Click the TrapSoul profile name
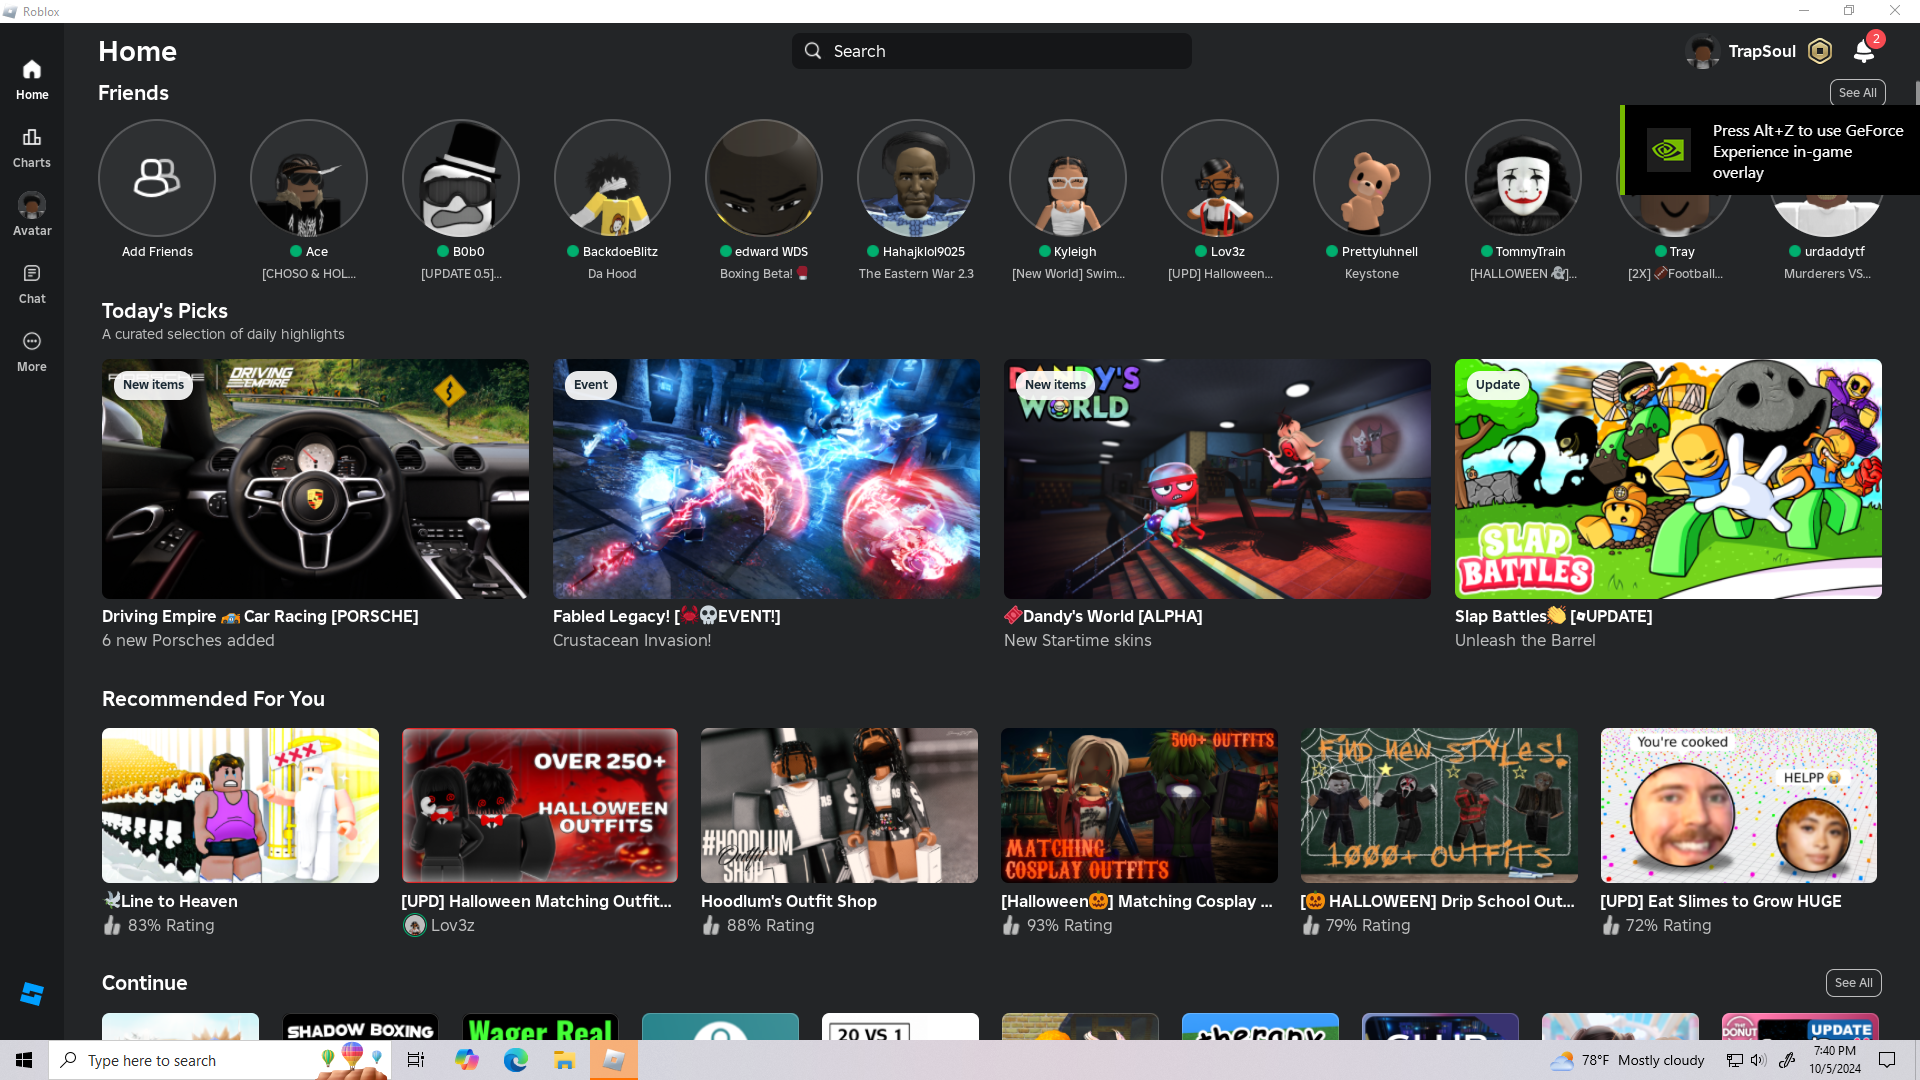 [x=1761, y=51]
